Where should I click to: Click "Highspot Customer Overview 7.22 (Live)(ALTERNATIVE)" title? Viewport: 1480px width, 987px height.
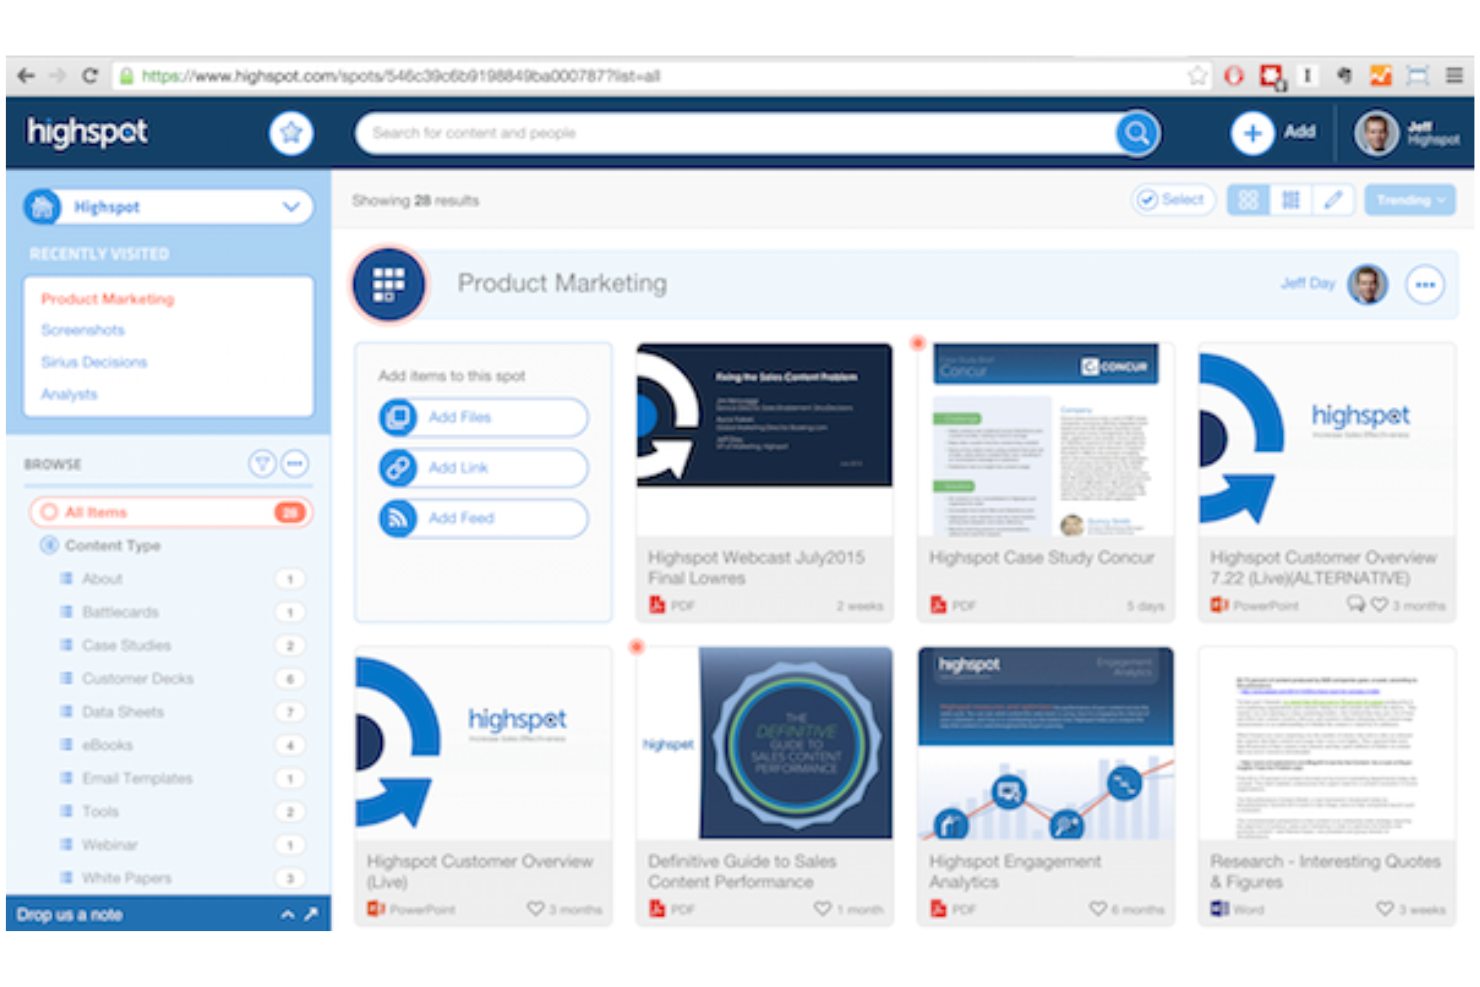tap(1323, 568)
